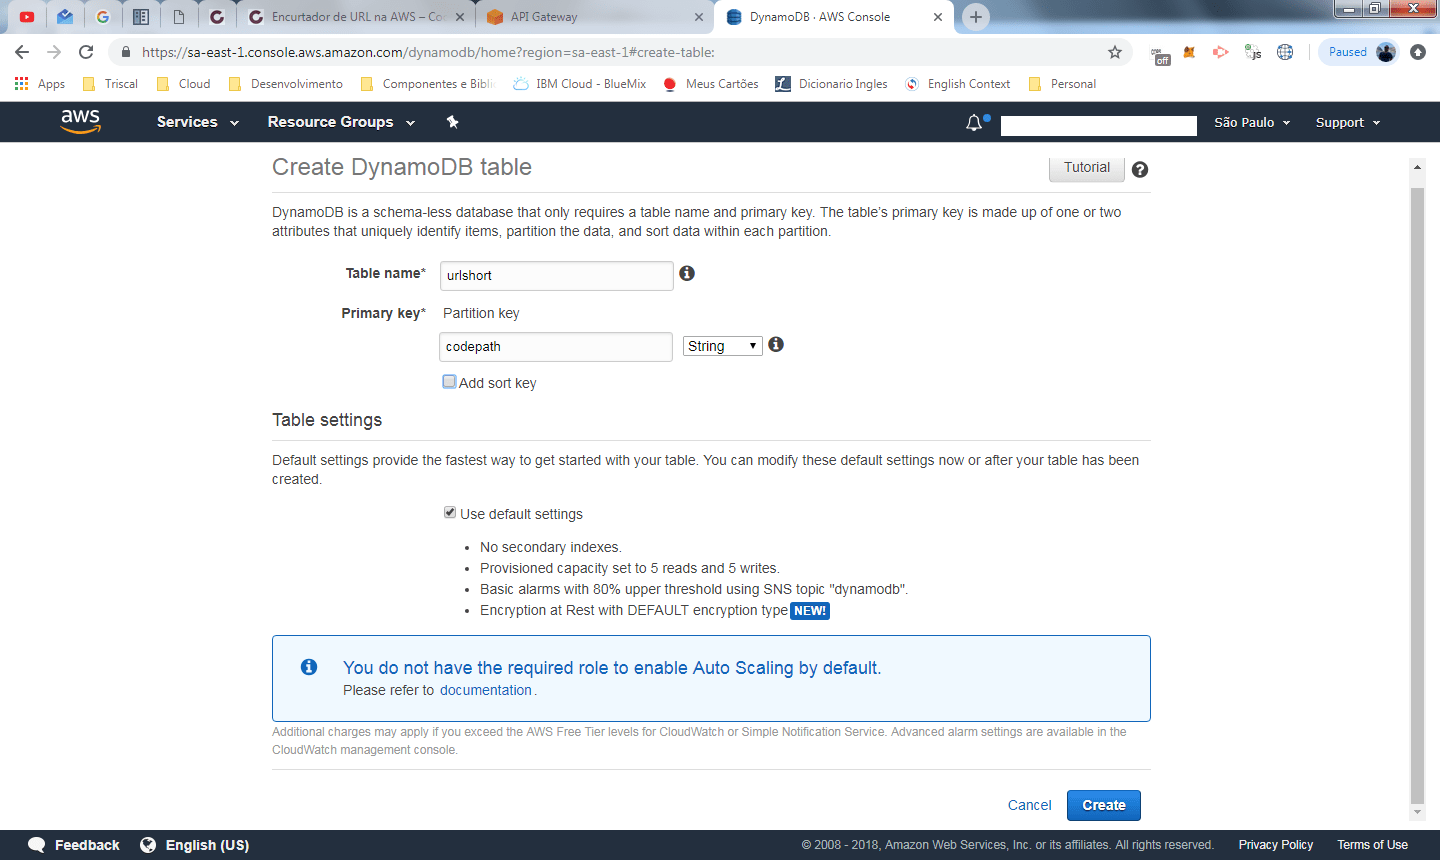Expand the Resource Groups menu
Screen dimensions: 1440x860
pos(341,122)
